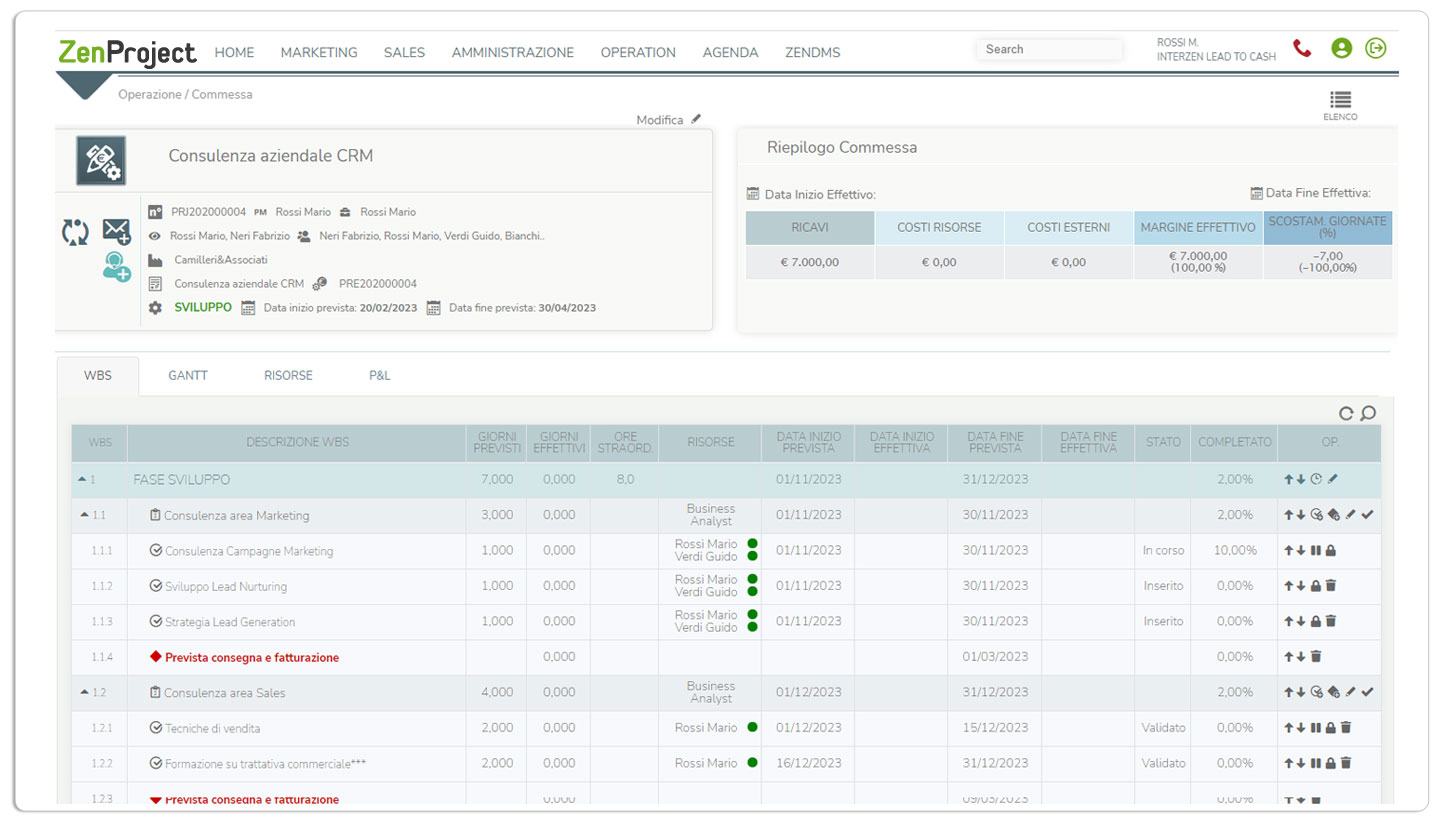Click the add support user icon

(x=116, y=267)
